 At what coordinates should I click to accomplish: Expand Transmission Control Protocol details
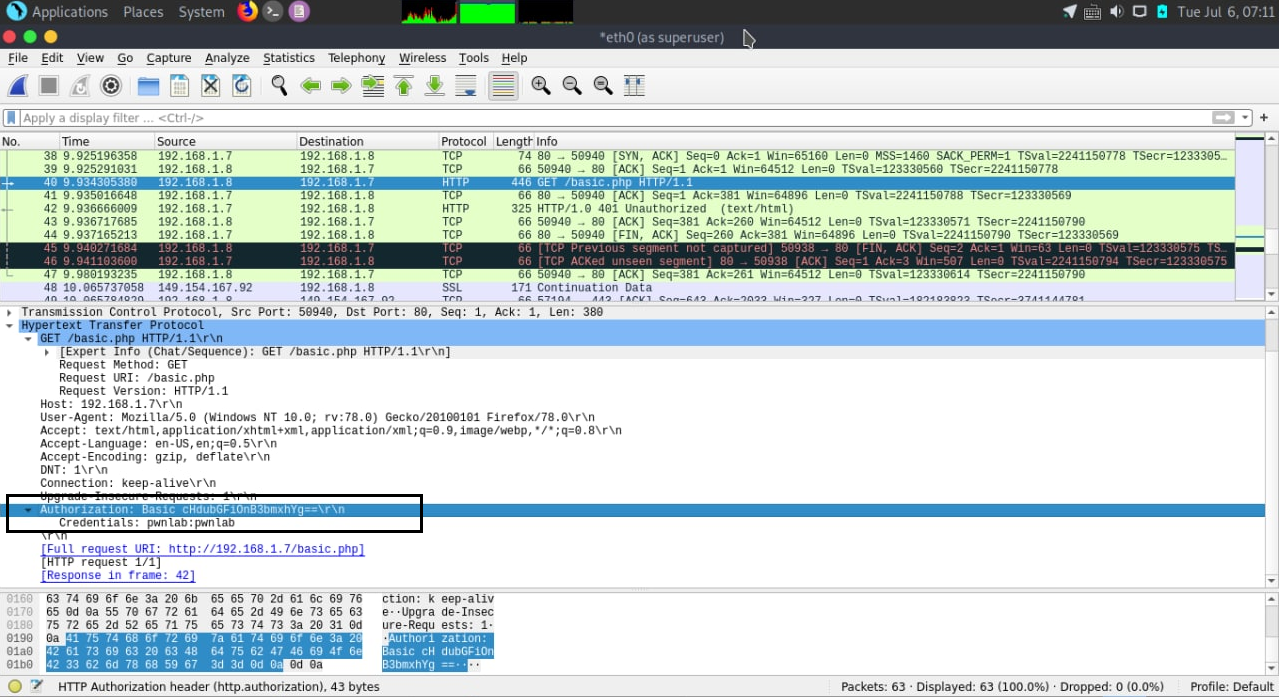click(x=11, y=312)
